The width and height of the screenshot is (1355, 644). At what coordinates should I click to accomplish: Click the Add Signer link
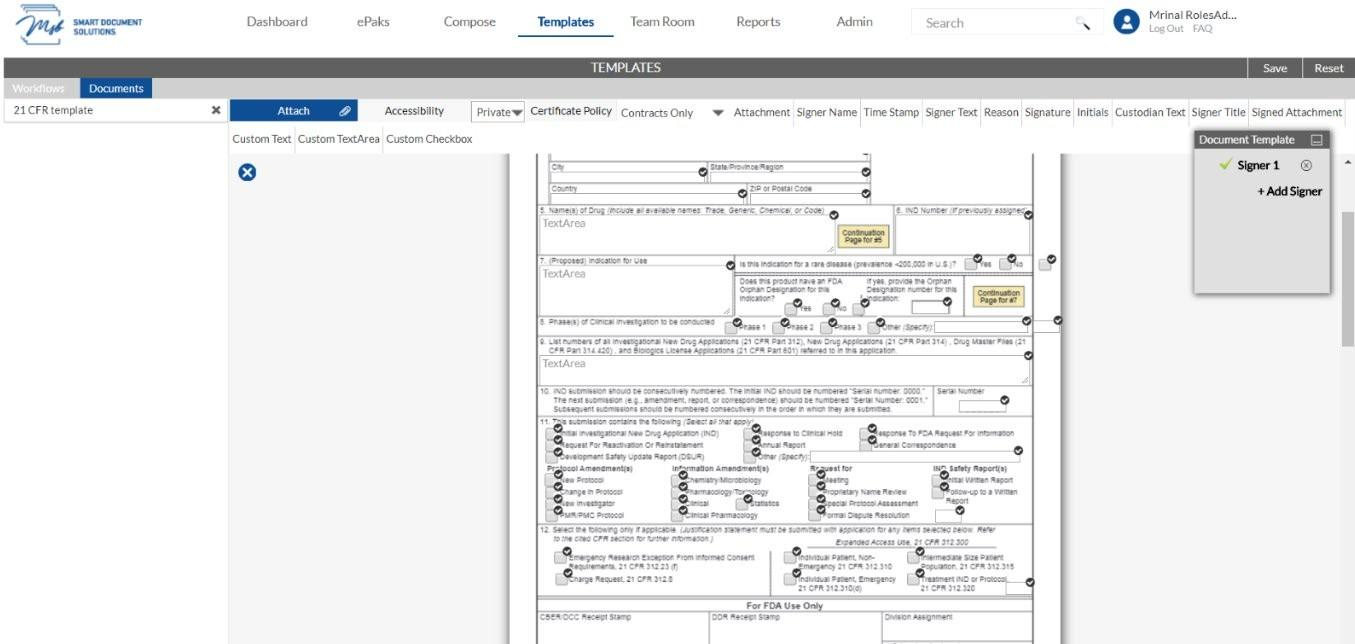1290,191
